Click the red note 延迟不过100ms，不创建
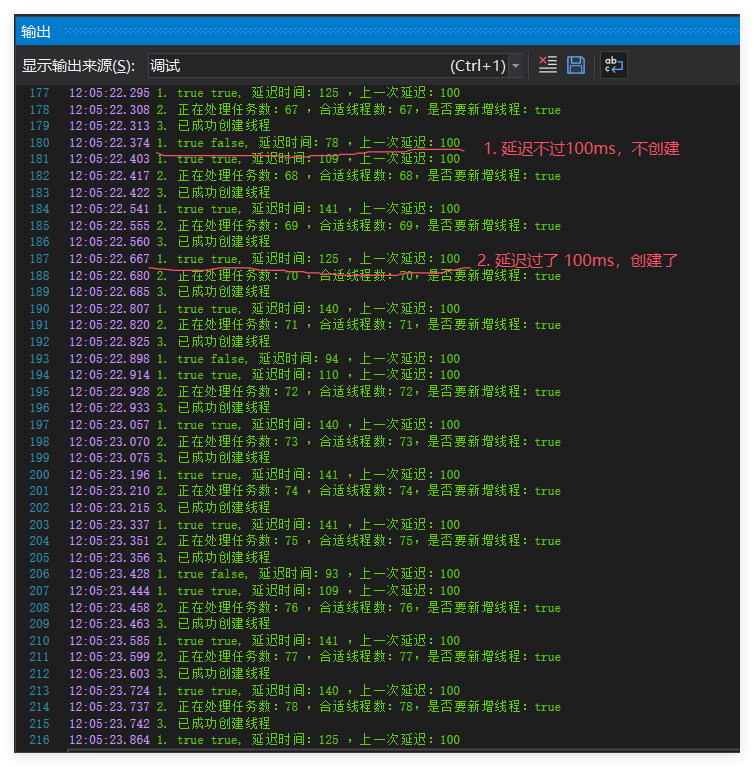This screenshot has width=754, height=767. coord(581,148)
